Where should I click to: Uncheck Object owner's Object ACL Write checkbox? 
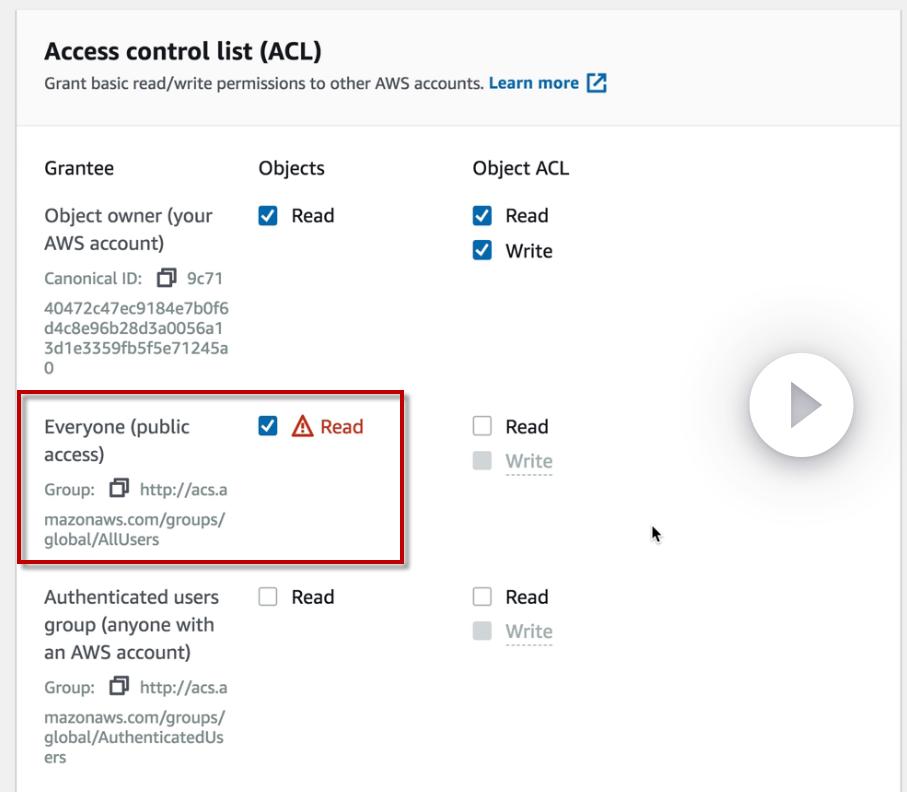(x=482, y=251)
